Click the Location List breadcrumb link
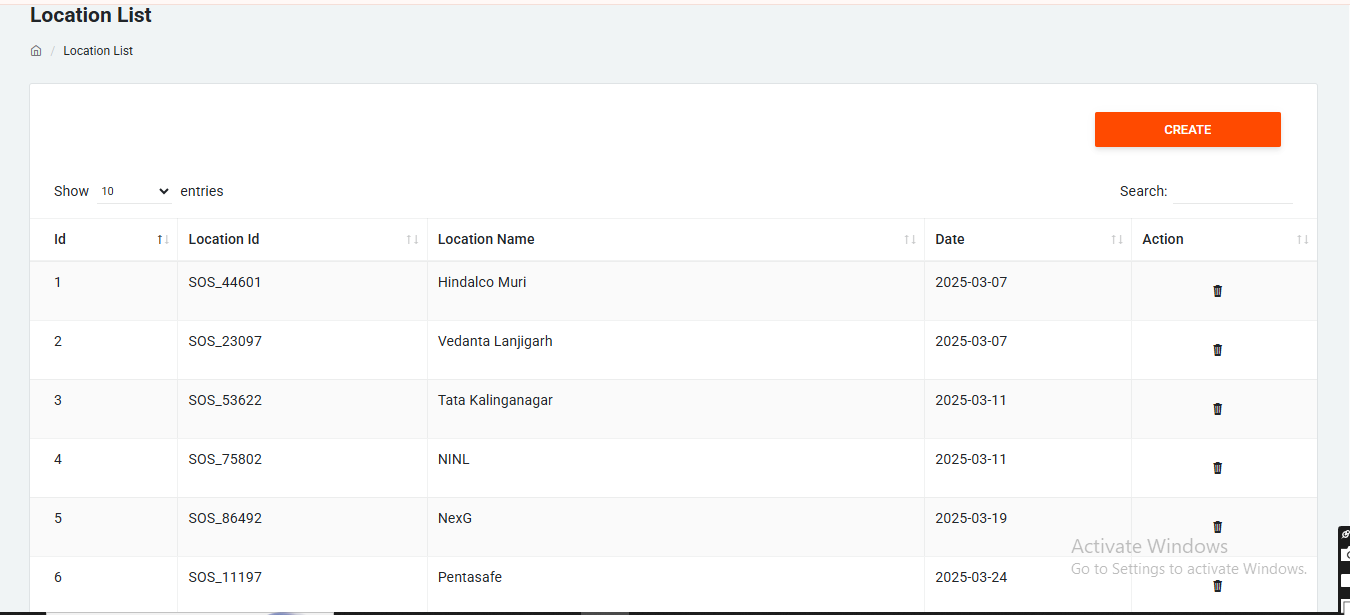This screenshot has height=615, width=1350. (98, 51)
